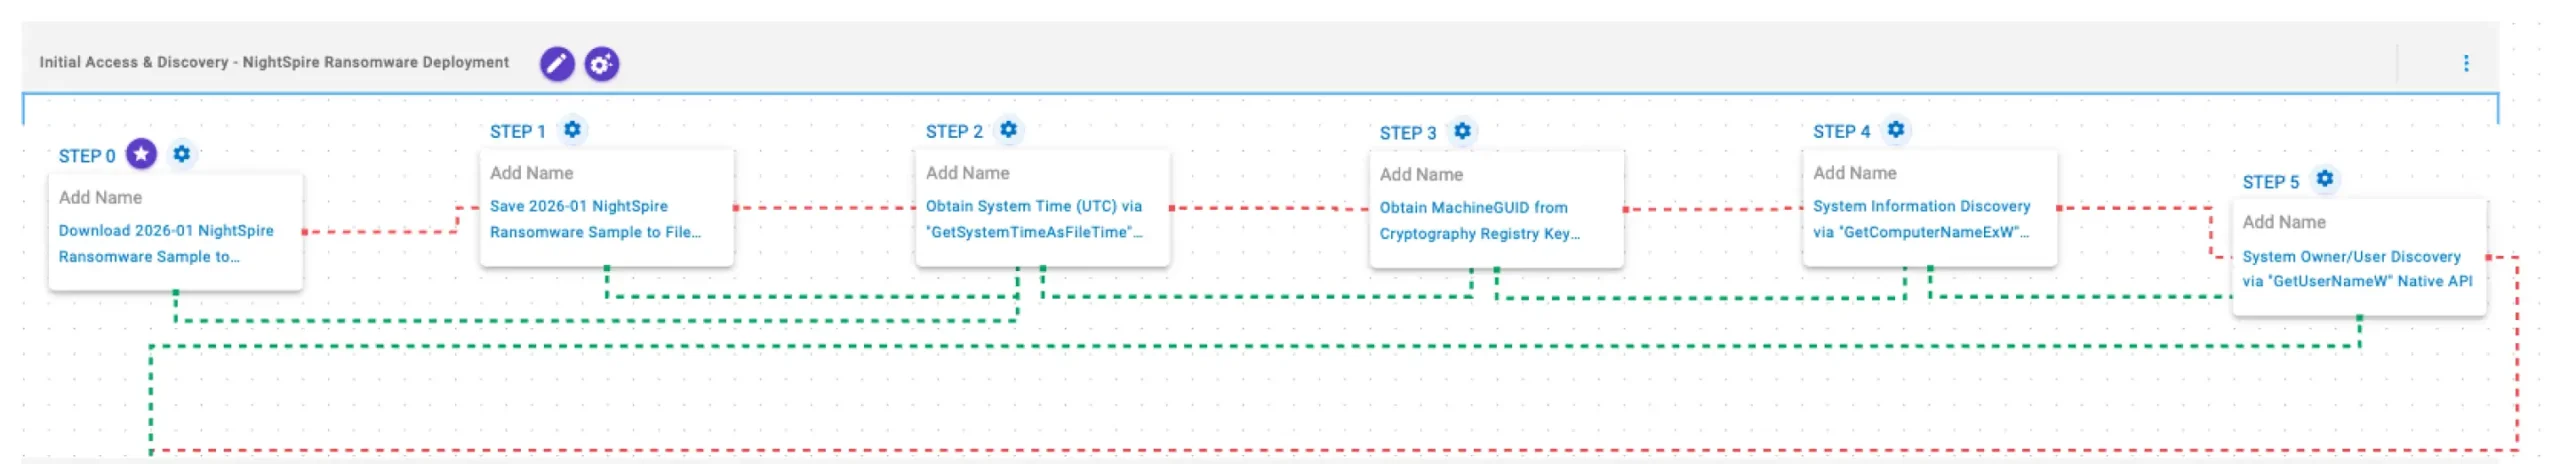2560x464 pixels.
Task: Click Add Name field in Step 5
Action: [x=2284, y=222]
